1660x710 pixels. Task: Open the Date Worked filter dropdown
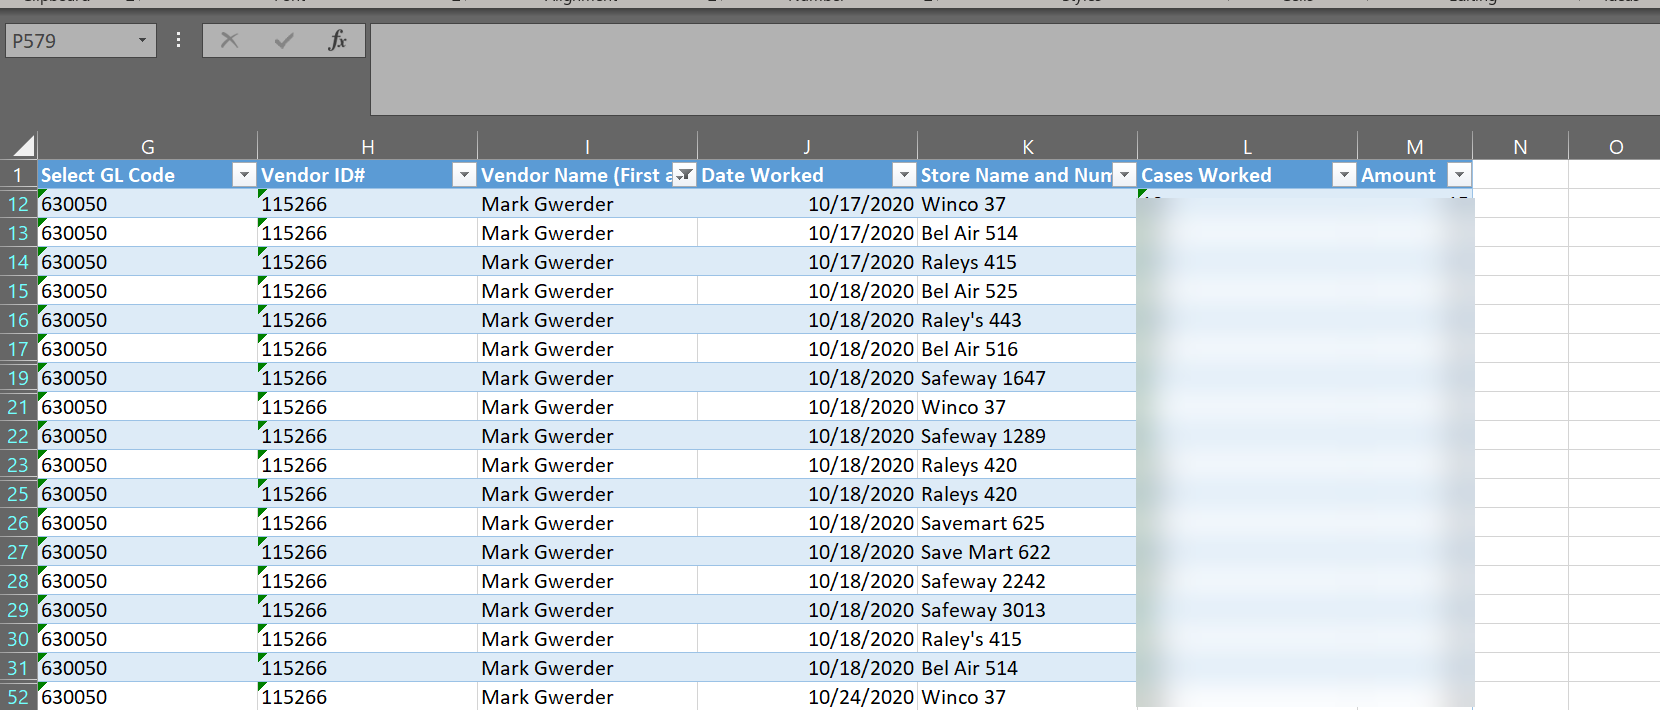(x=903, y=175)
